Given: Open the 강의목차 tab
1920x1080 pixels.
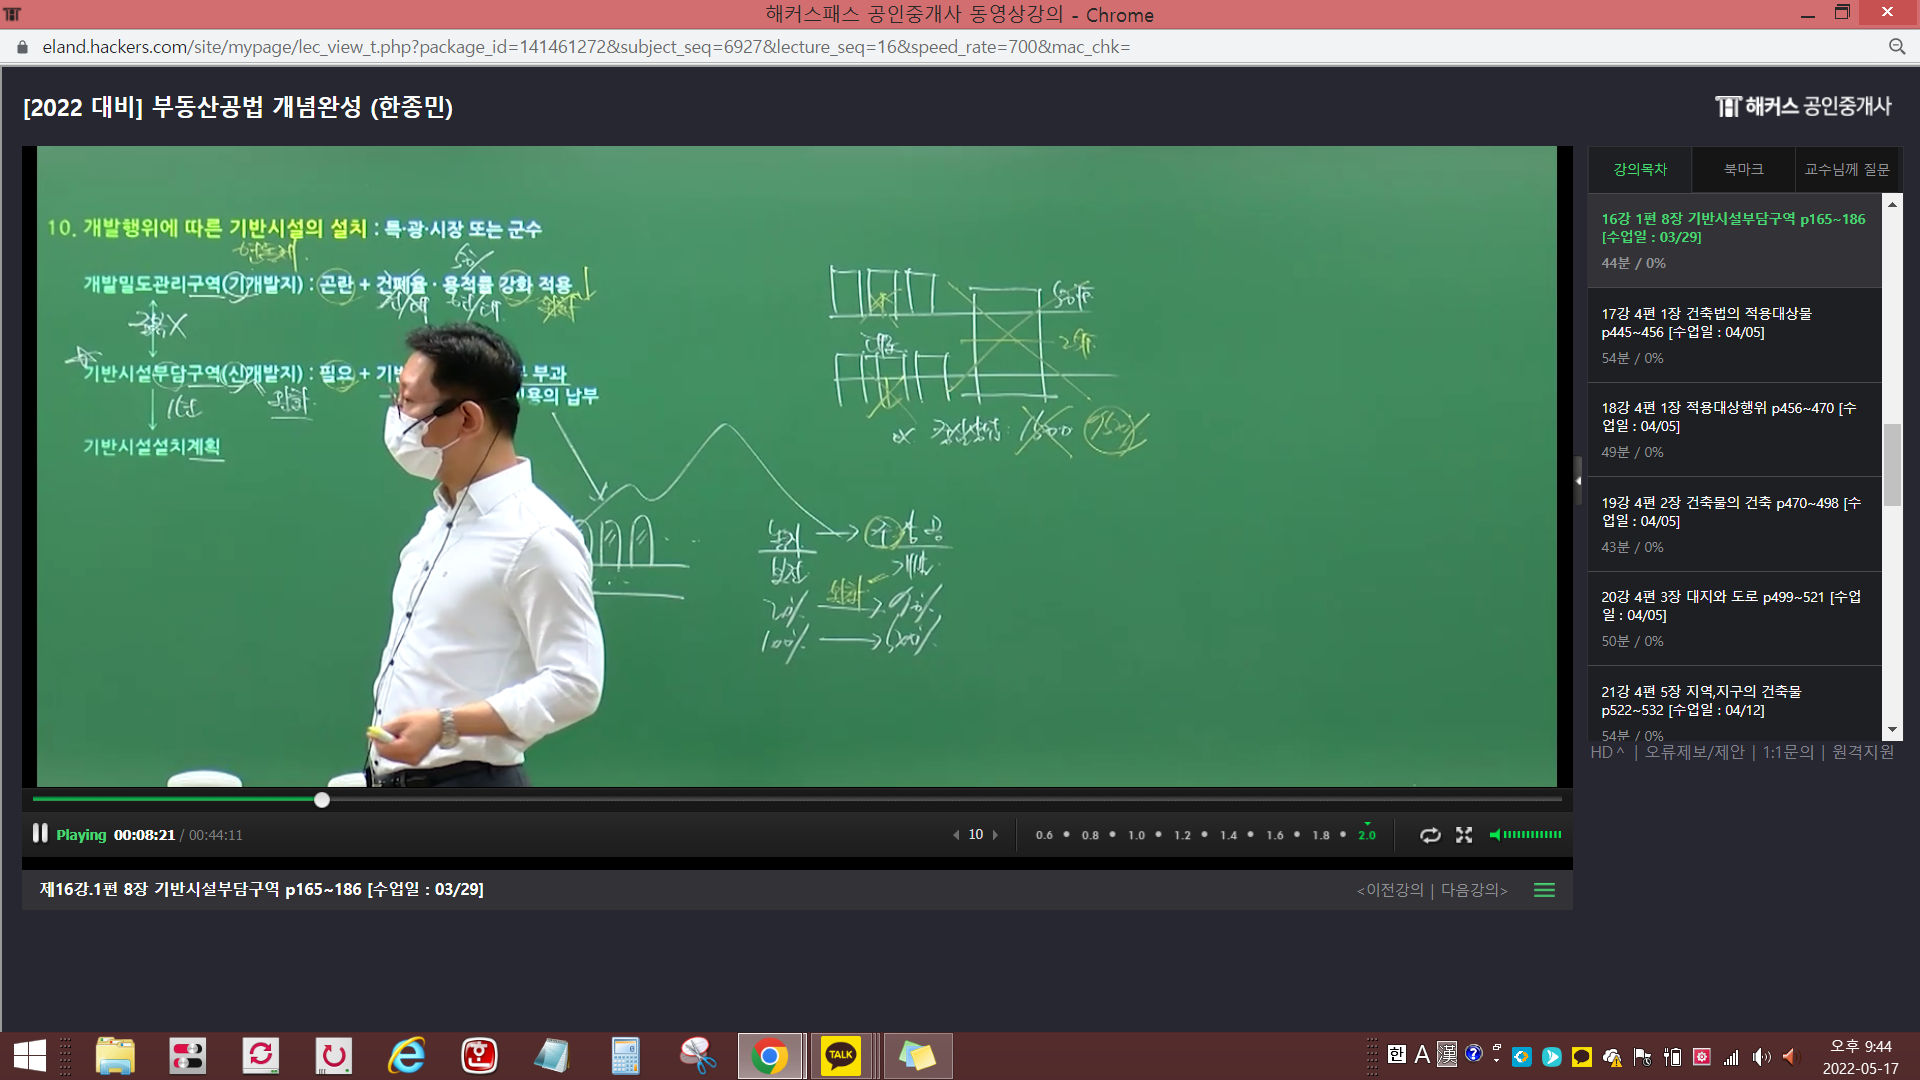Looking at the screenshot, I should 1640,170.
